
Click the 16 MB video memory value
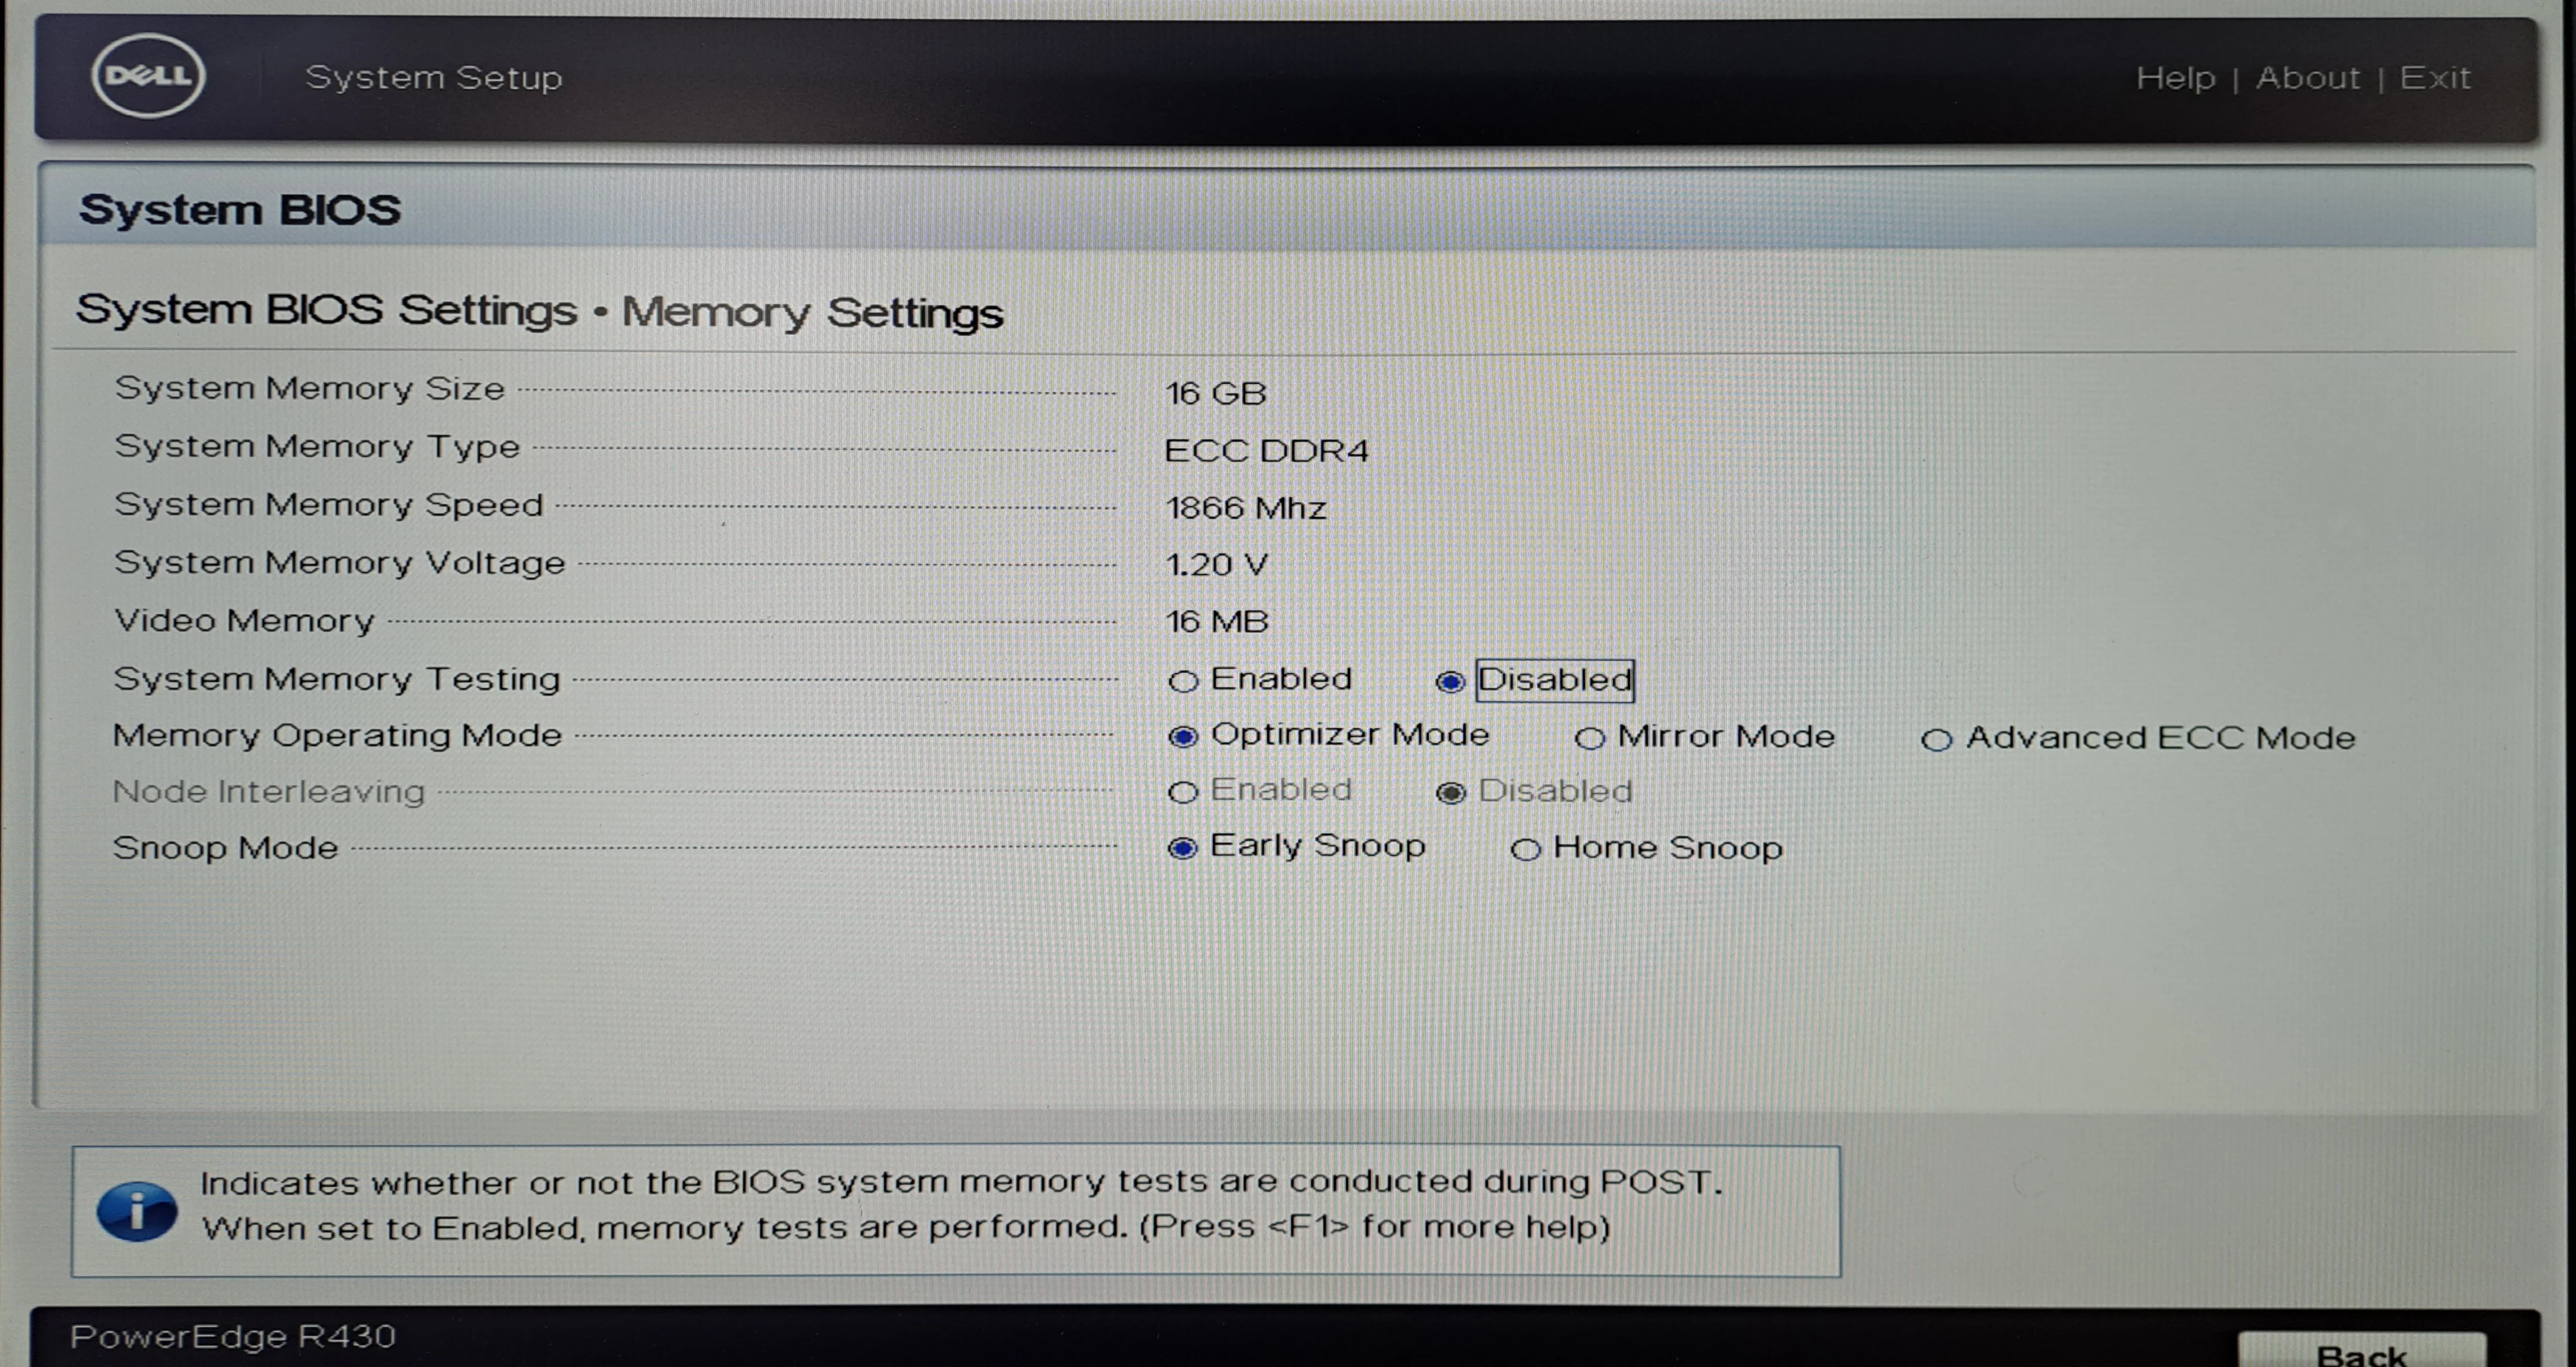coord(1217,621)
